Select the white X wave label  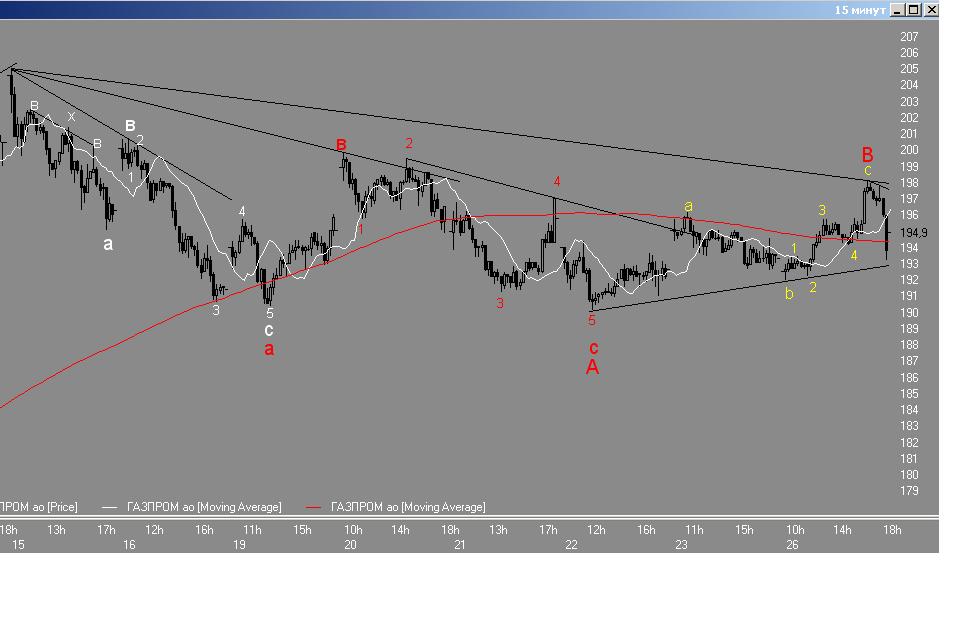[x=71, y=117]
